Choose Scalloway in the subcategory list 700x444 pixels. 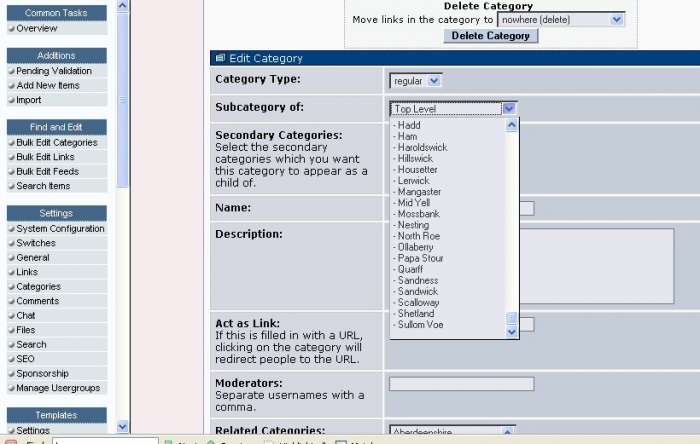(418, 303)
